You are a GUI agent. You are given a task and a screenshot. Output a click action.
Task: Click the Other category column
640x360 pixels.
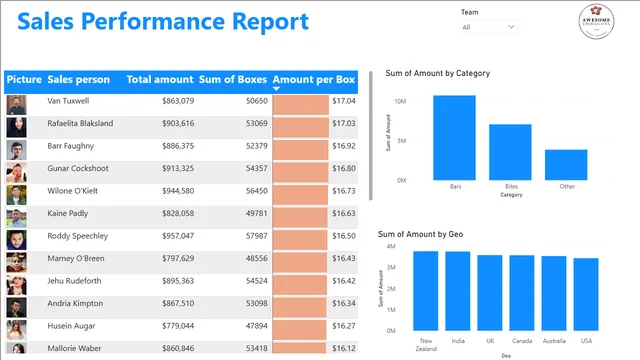tap(566, 164)
